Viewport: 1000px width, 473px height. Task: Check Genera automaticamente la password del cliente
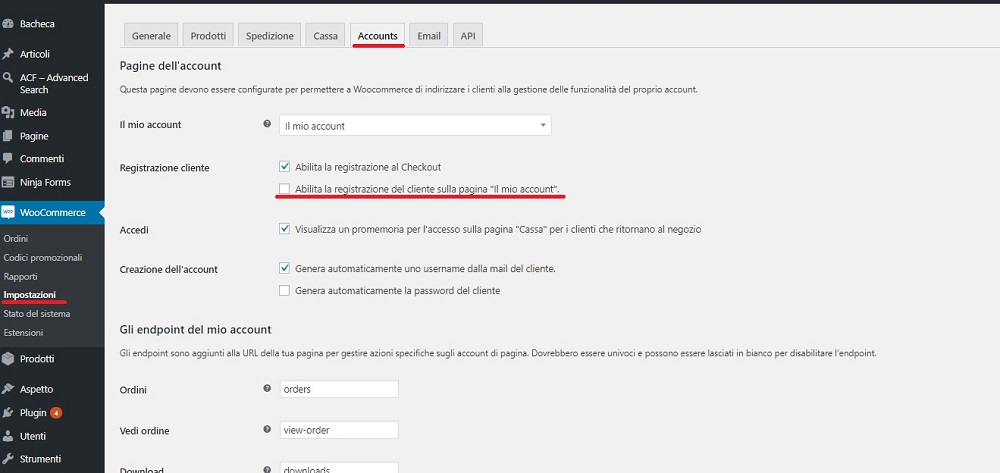click(x=284, y=291)
